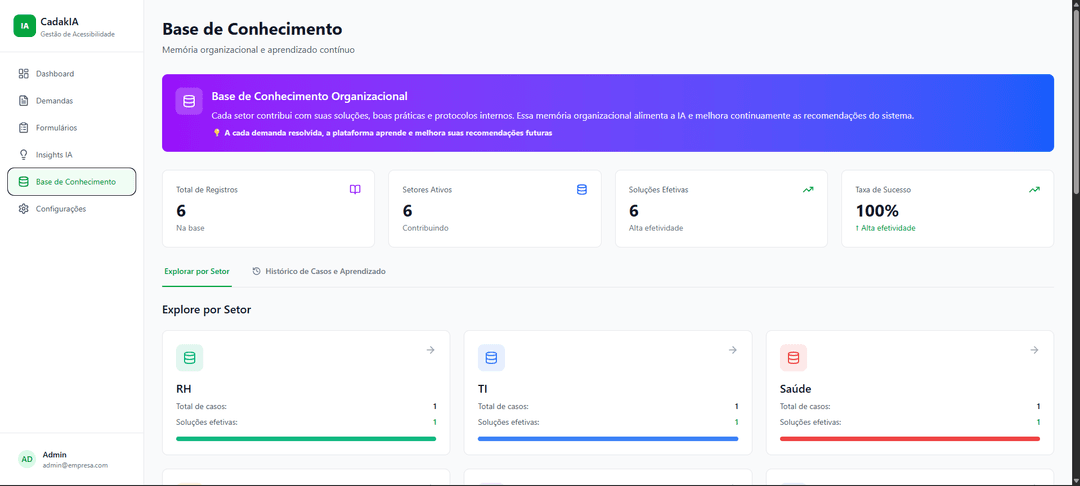Viewport: 1080px width, 486px height.
Task: Click the green RH progress bar
Action: tap(306, 439)
